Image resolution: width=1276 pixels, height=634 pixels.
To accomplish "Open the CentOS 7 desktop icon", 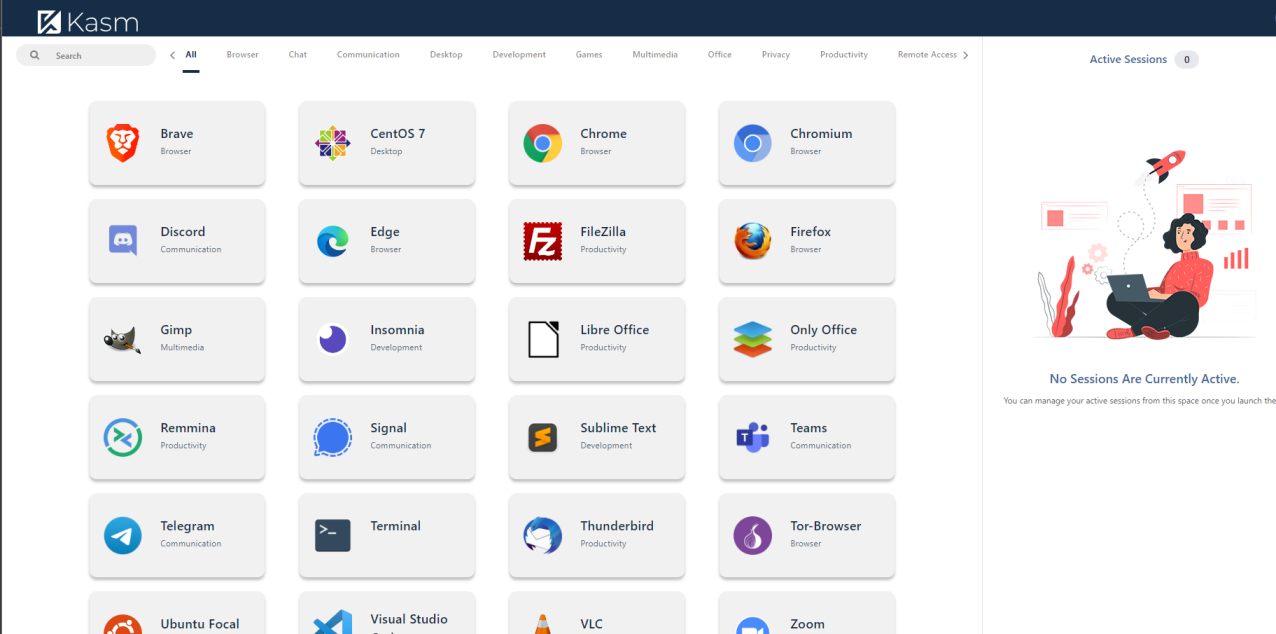I will (x=333, y=143).
